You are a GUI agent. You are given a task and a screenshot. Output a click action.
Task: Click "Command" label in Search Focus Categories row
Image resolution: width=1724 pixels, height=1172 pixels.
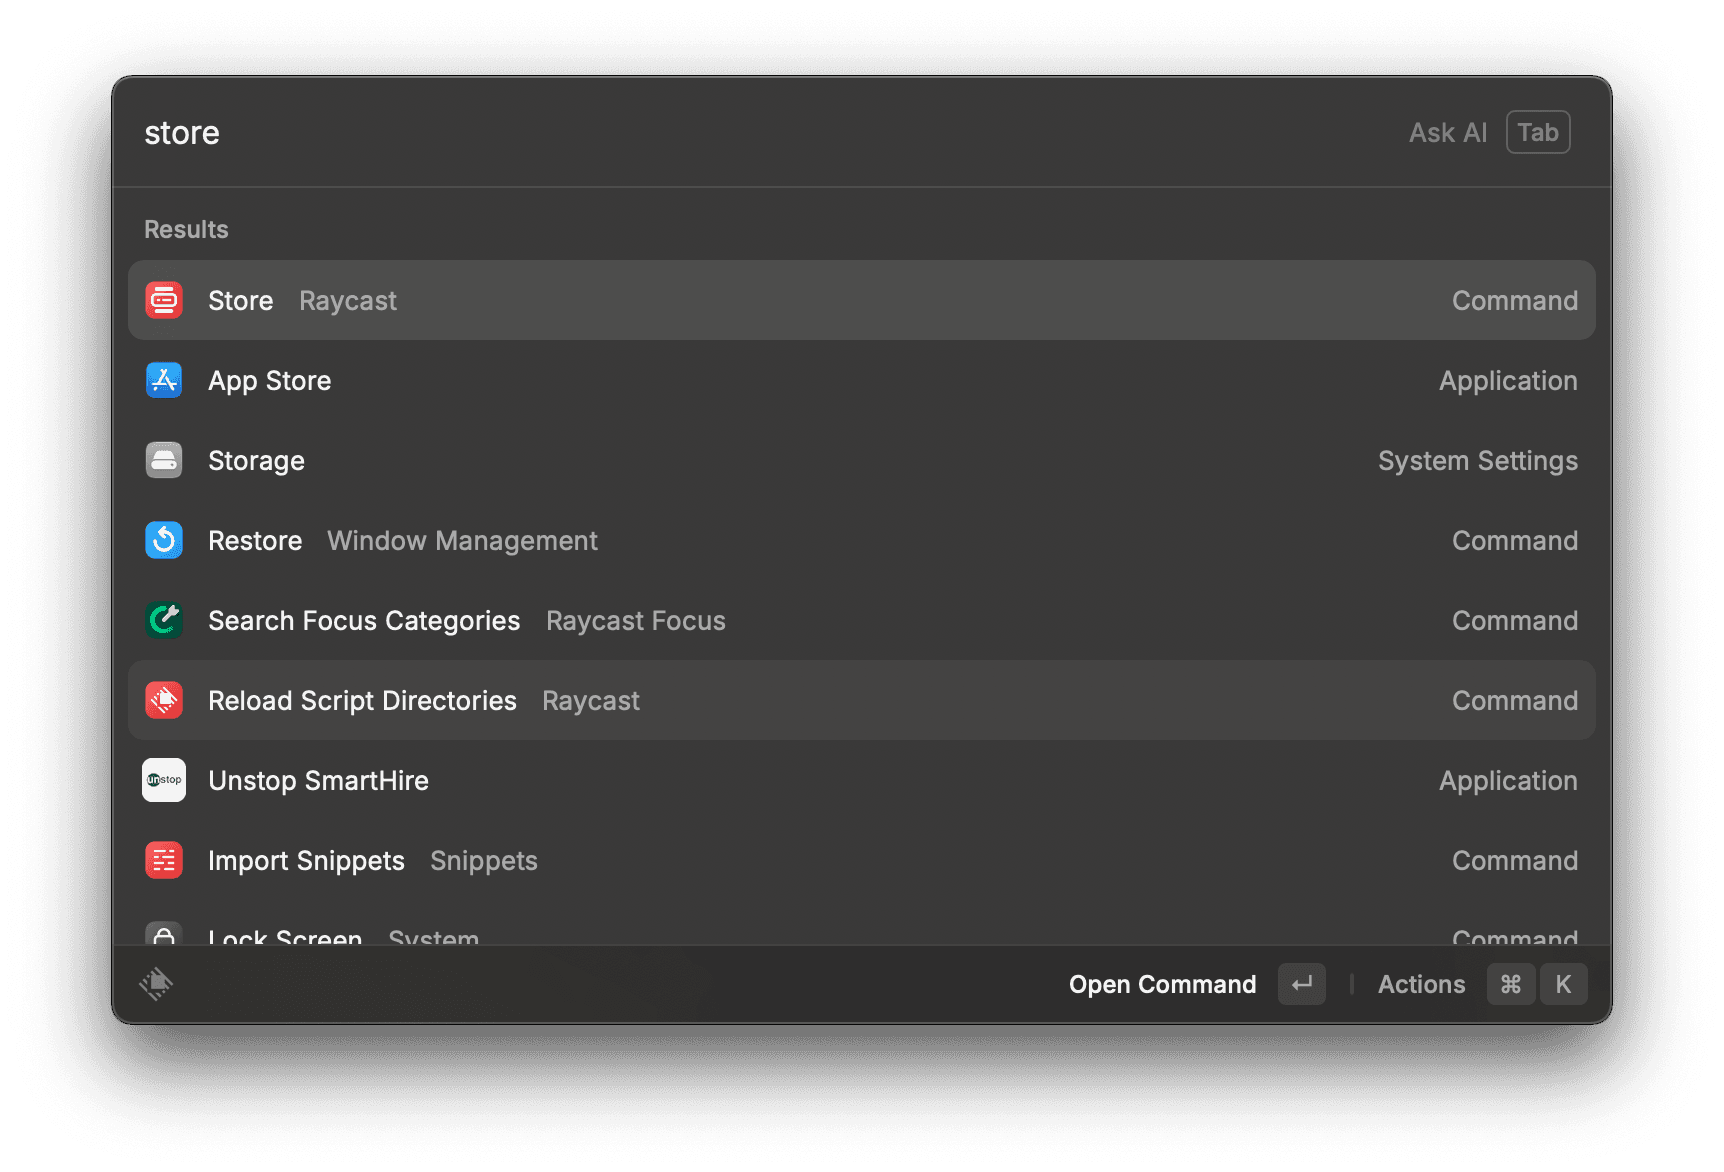[1515, 620]
